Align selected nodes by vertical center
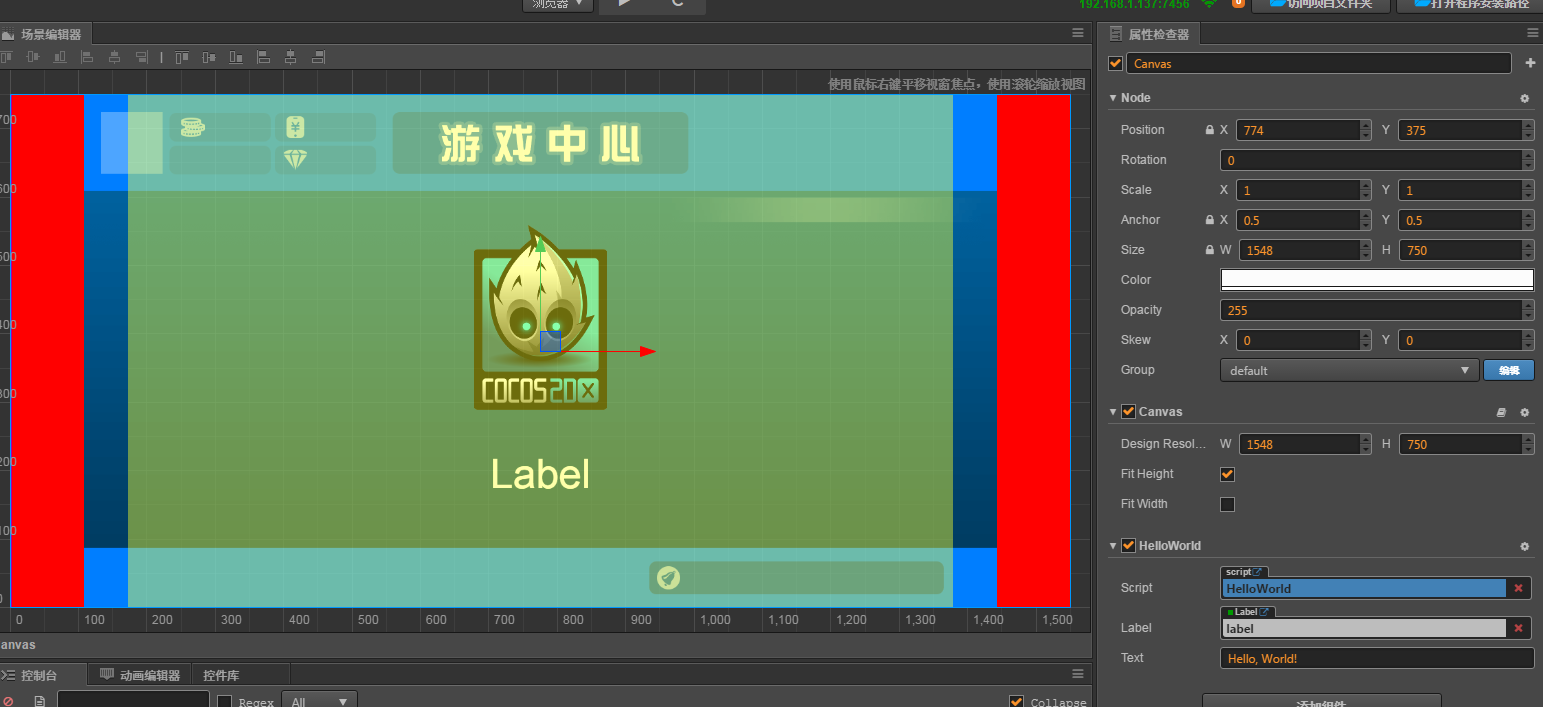The image size is (1543, 707). click(33, 57)
